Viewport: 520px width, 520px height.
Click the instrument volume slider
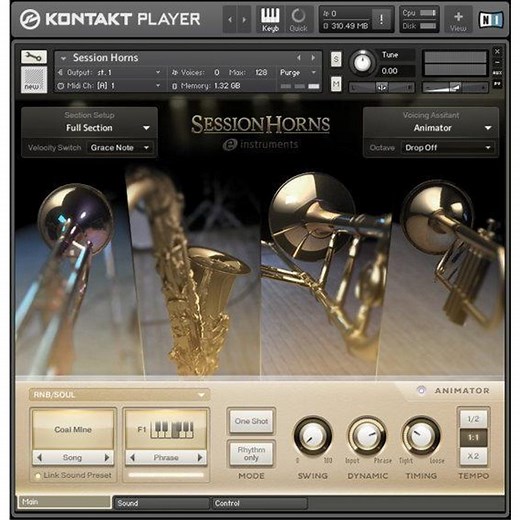455,87
